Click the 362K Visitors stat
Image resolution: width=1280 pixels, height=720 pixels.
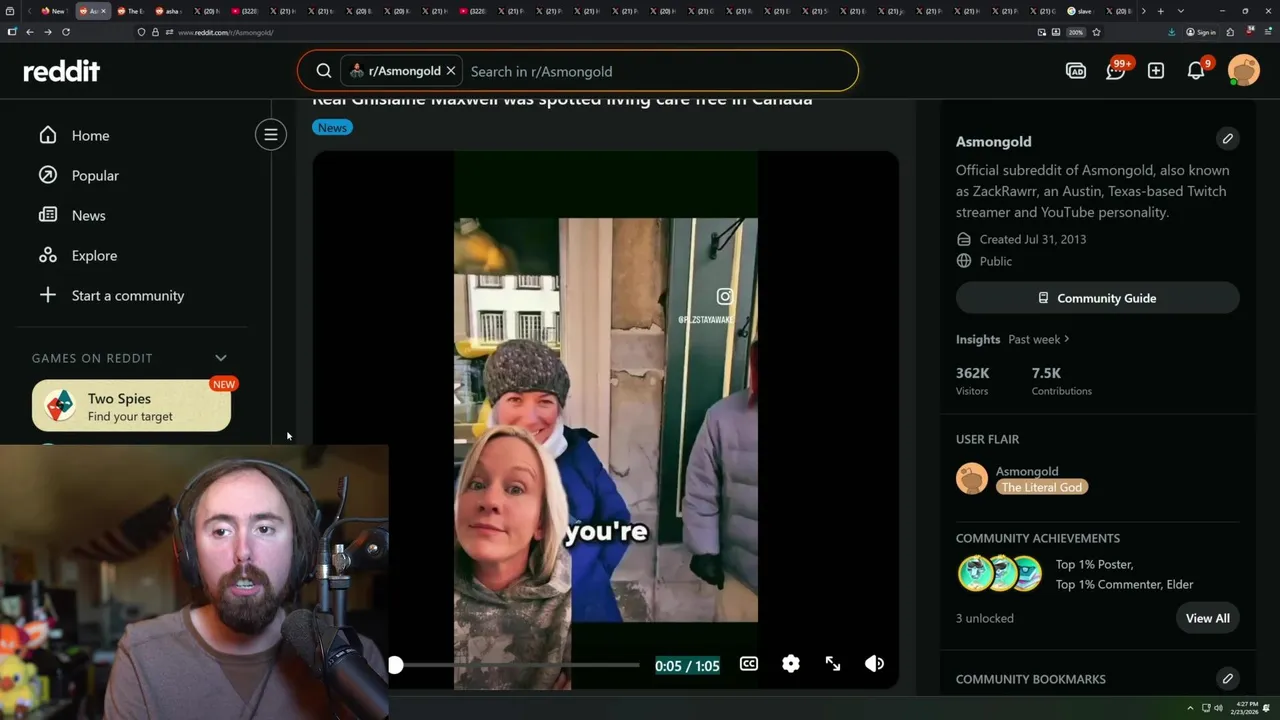[x=973, y=381]
